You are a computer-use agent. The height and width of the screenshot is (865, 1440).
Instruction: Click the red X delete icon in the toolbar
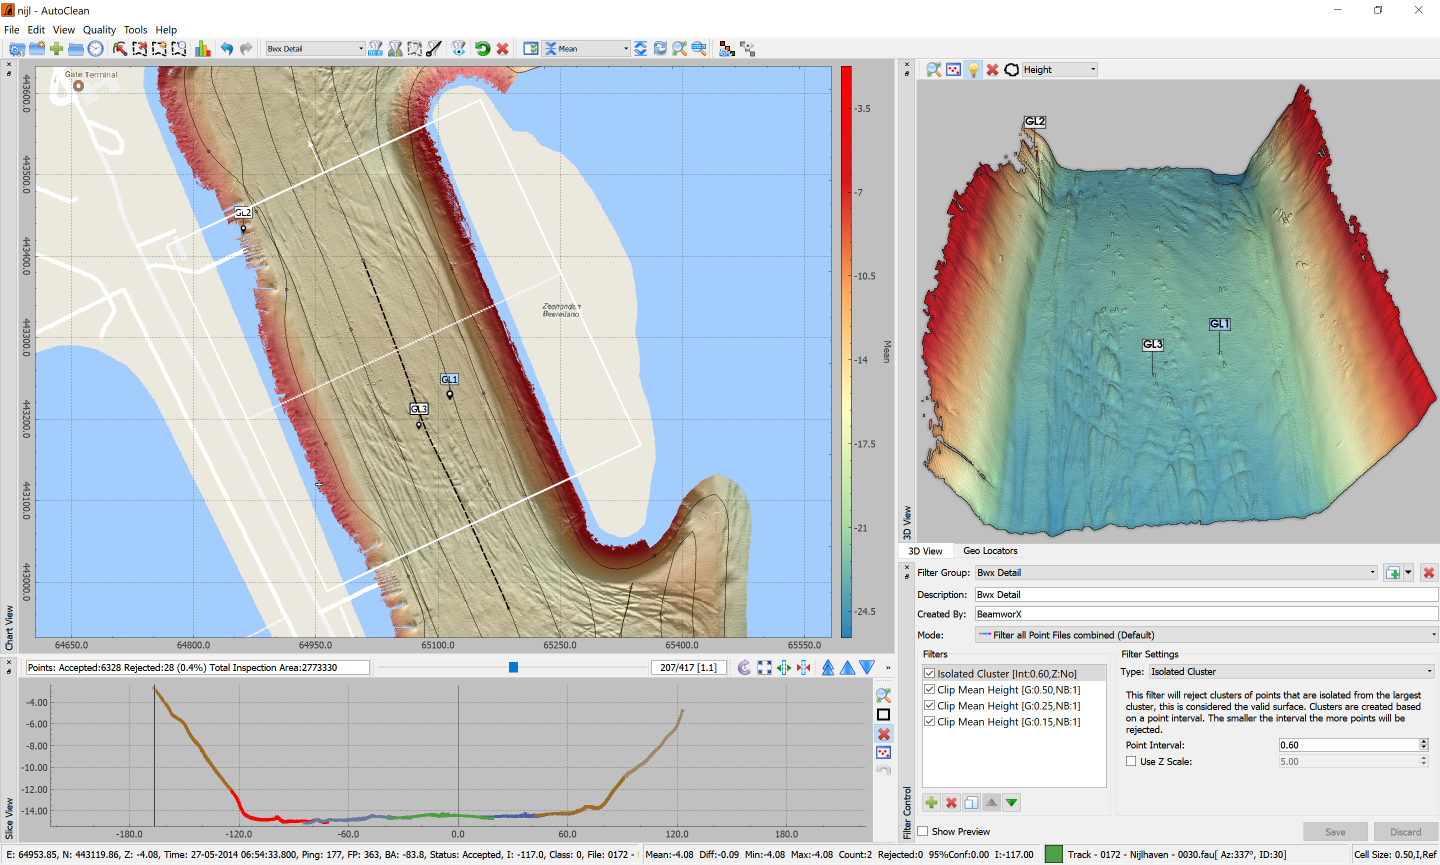click(503, 47)
